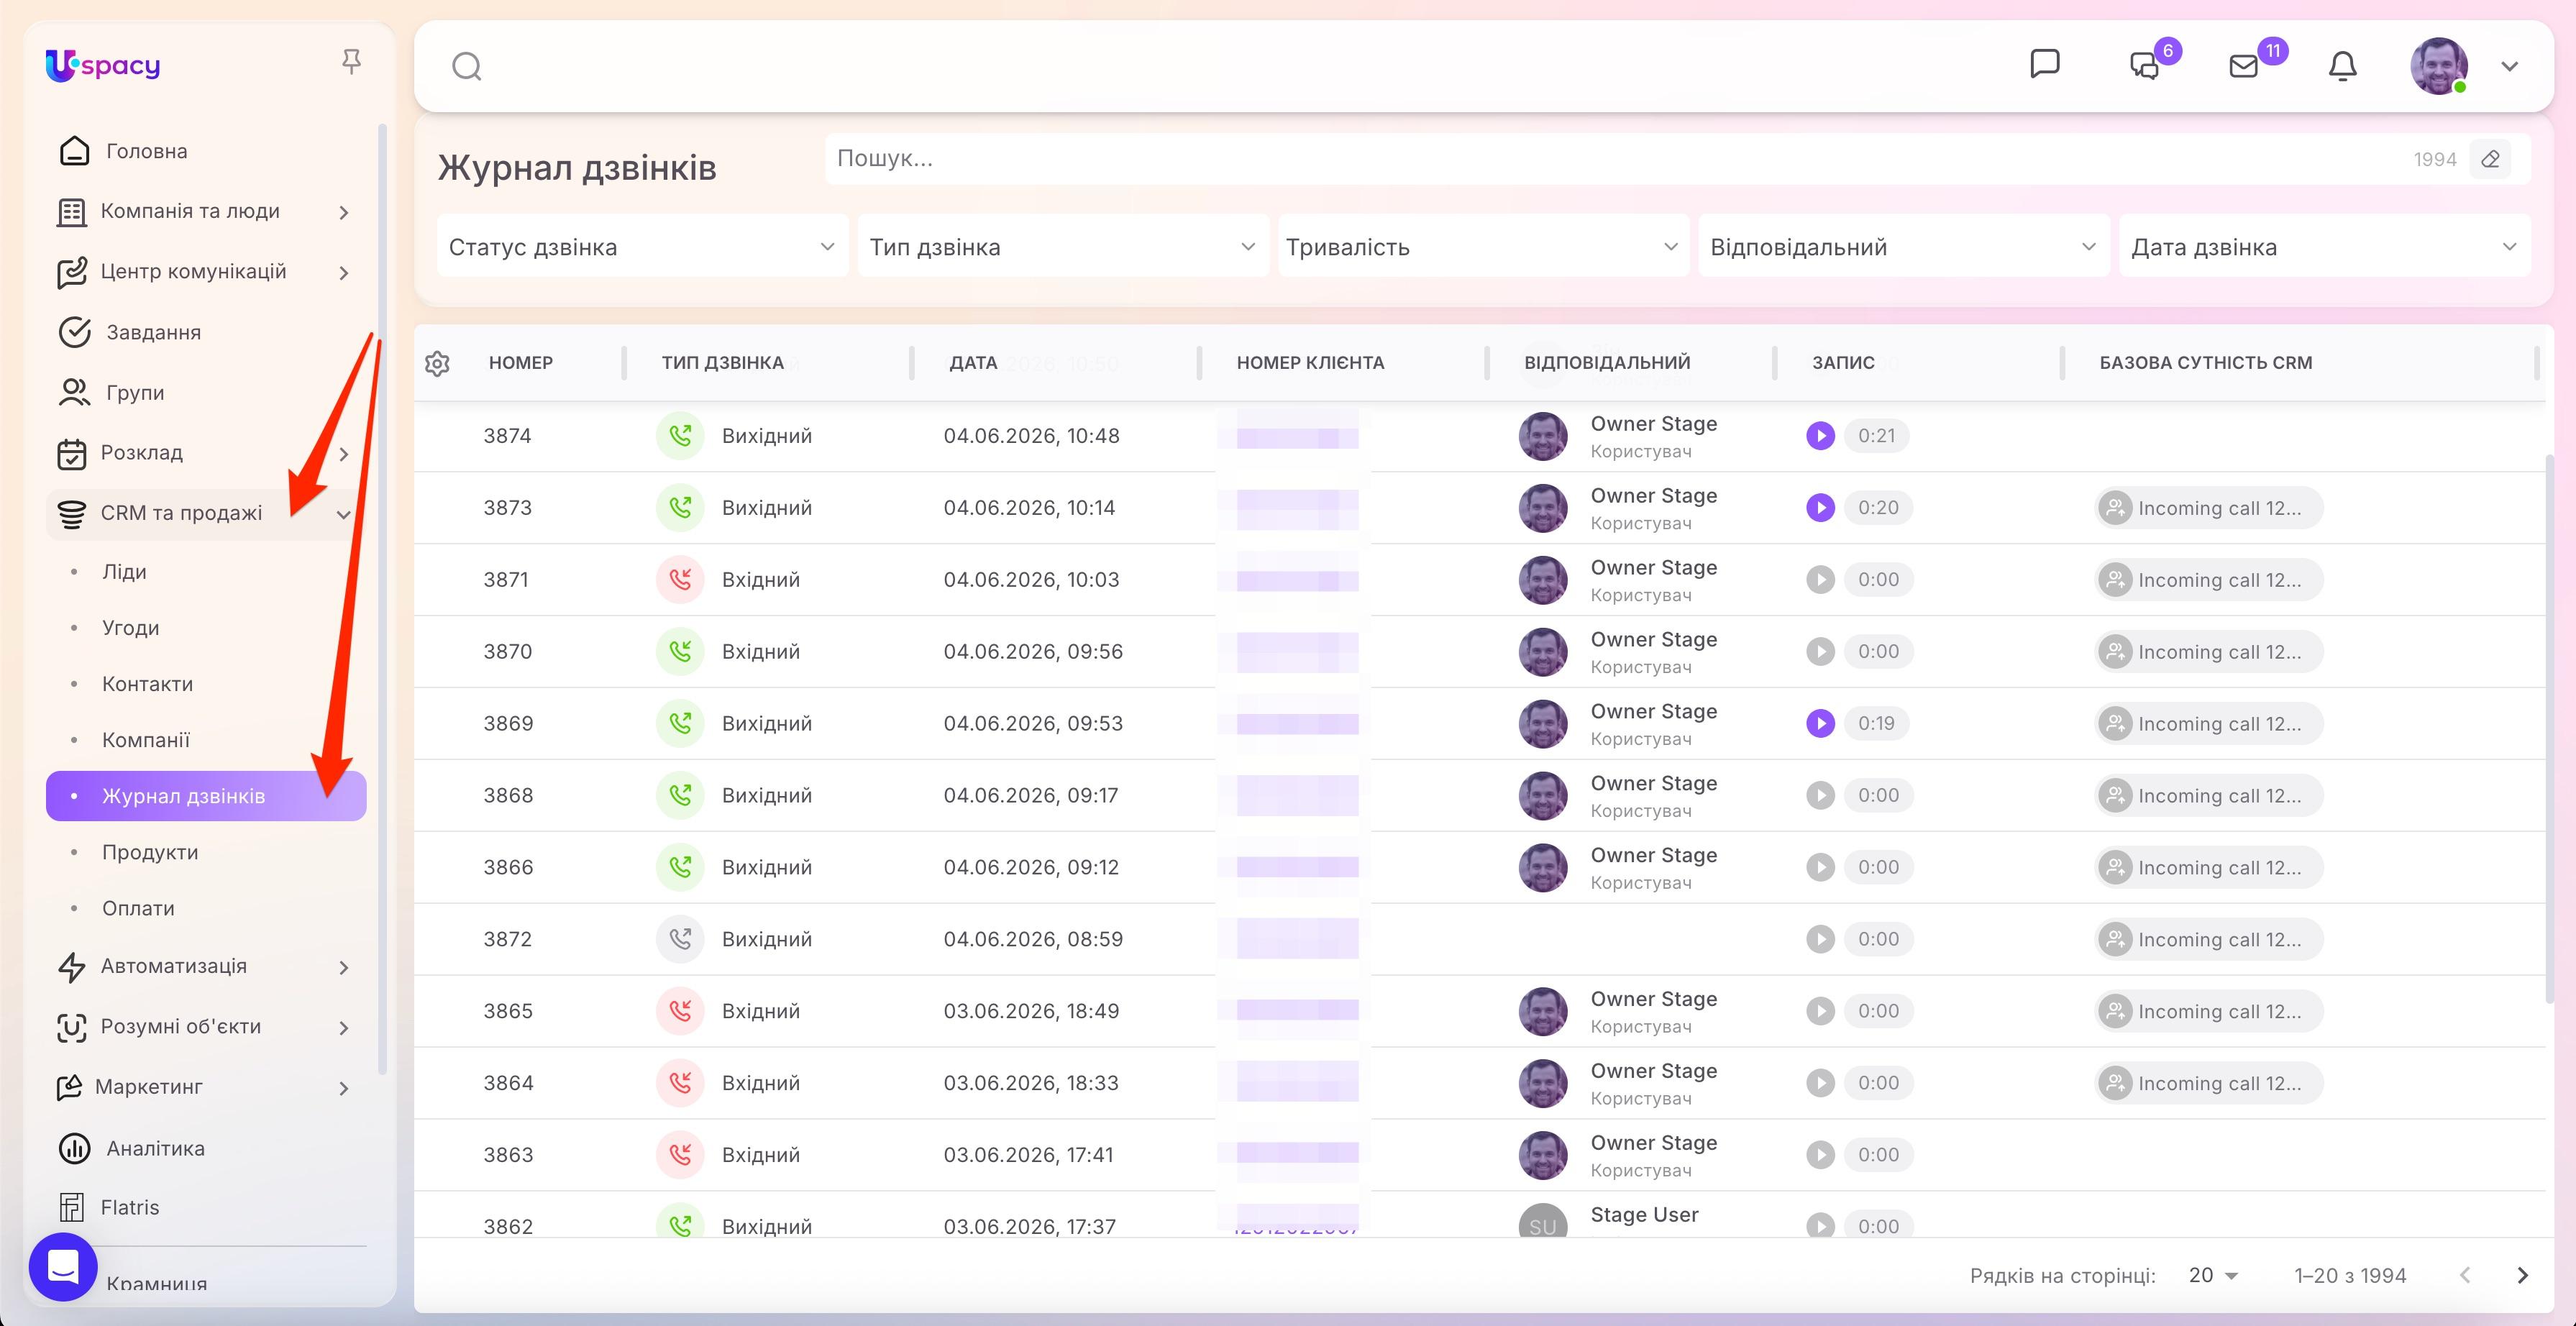Open the mail icon with 11 badge

[2244, 66]
